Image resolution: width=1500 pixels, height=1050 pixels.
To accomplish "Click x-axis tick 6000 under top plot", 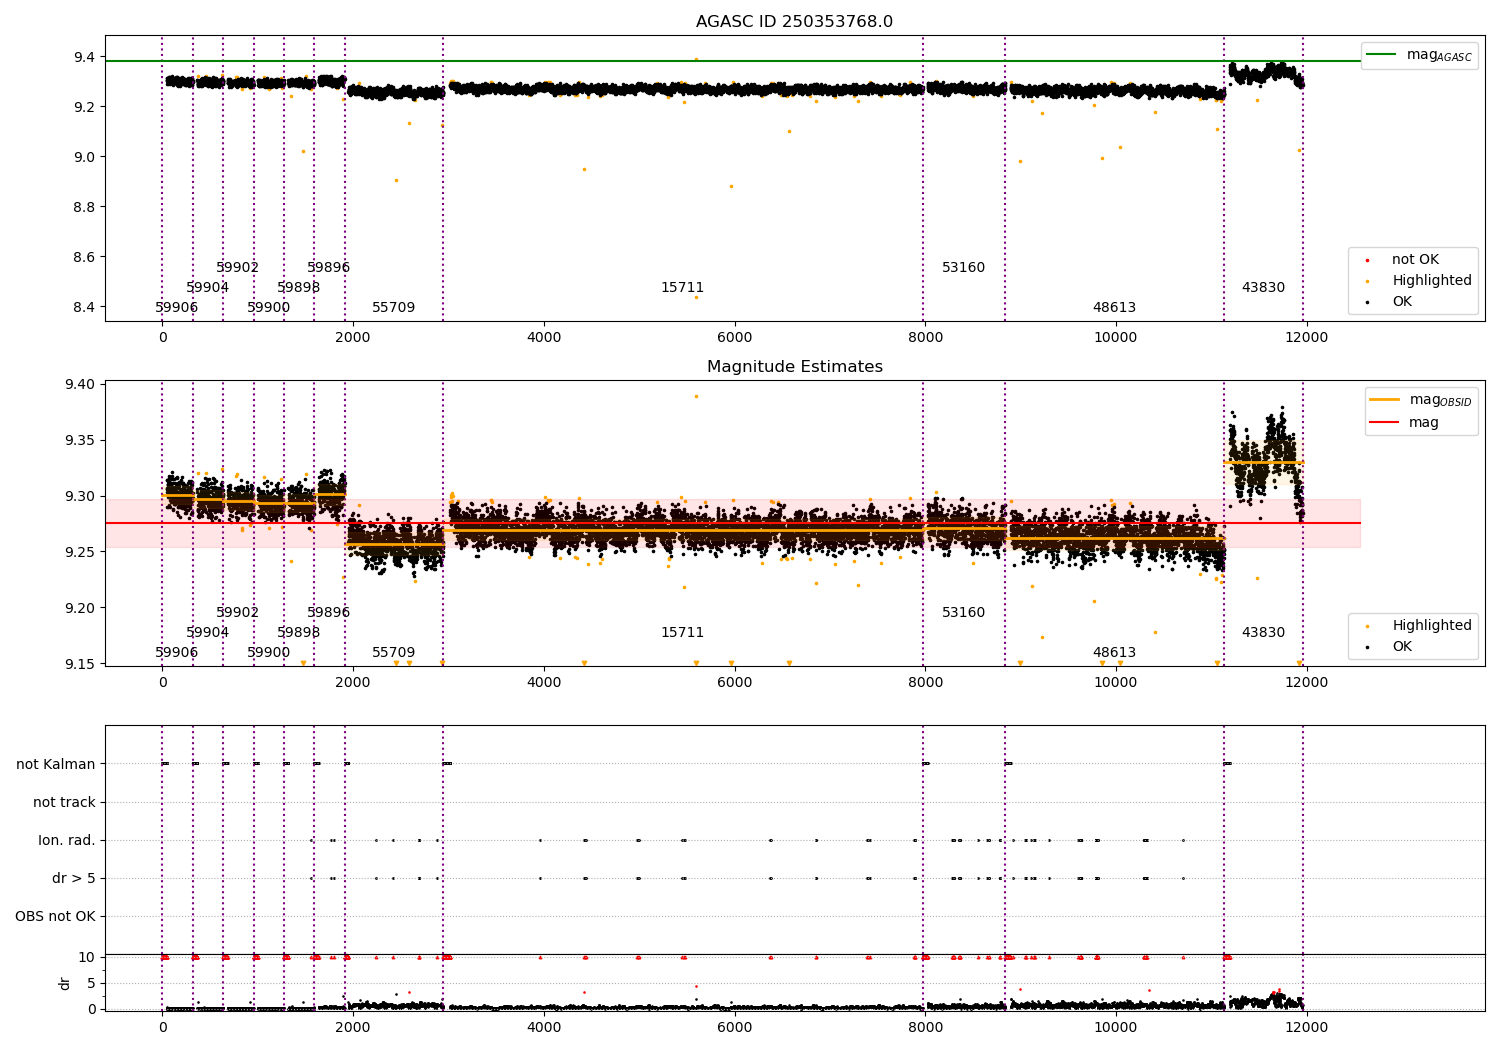I will click(x=734, y=337).
